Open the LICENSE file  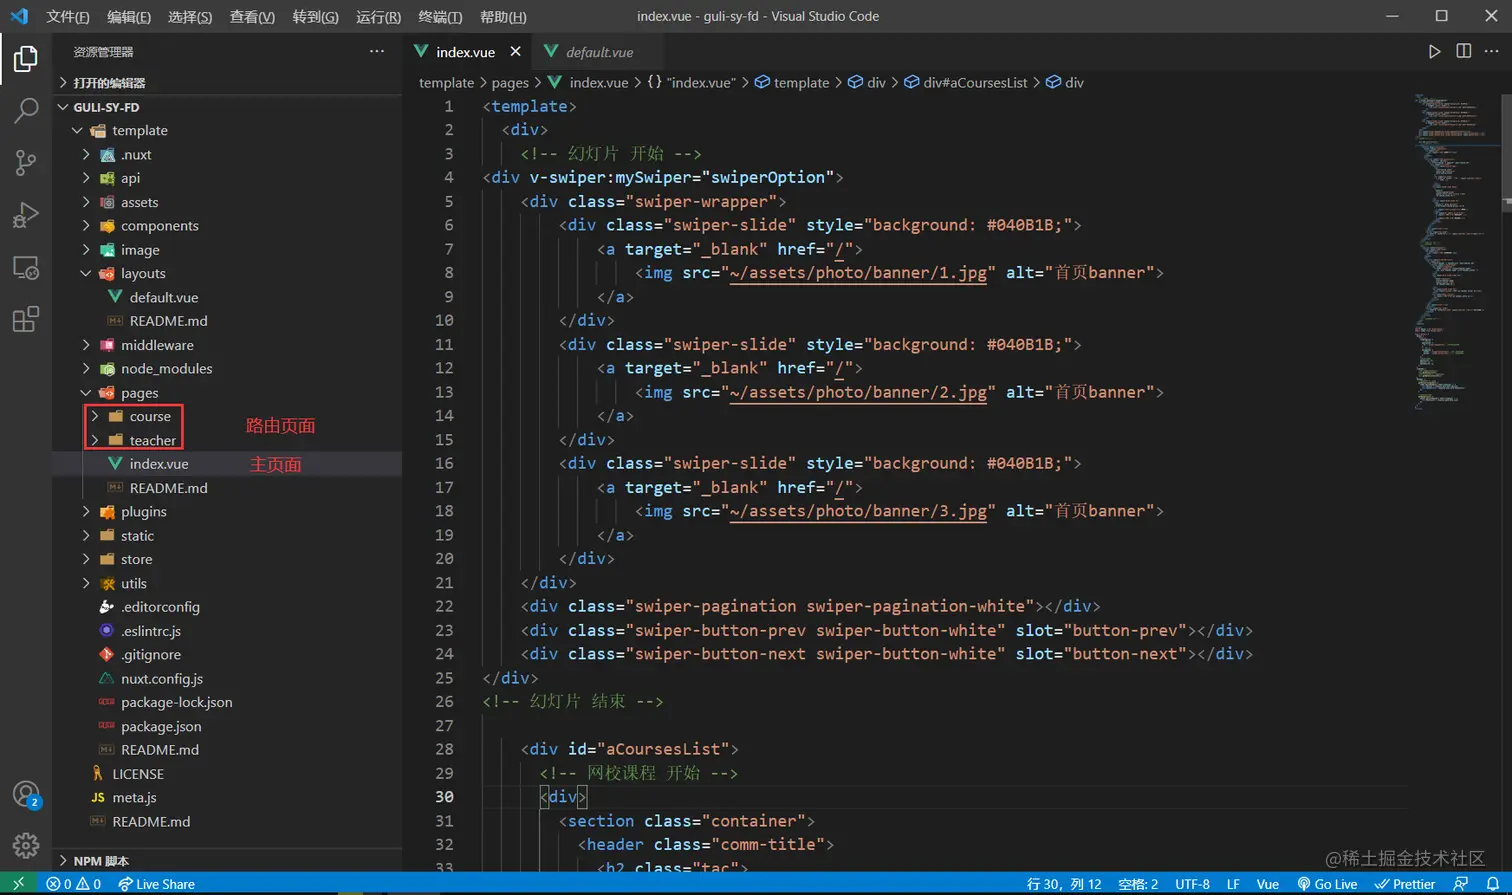coord(228,774)
